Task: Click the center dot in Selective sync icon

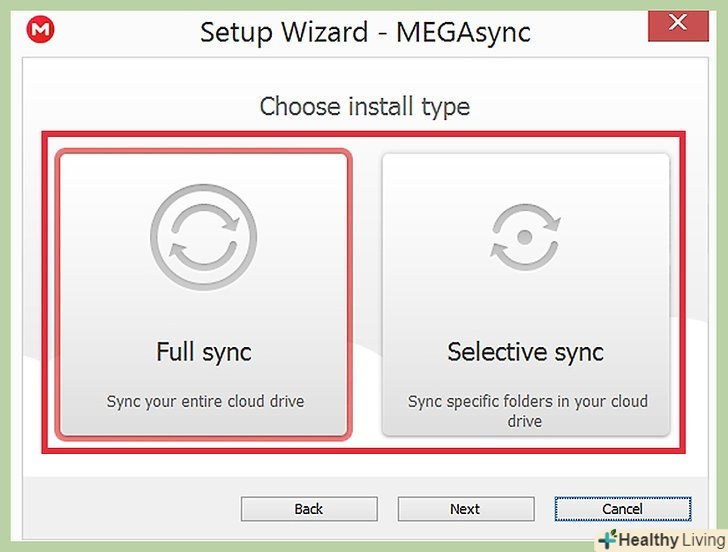Action: tap(526, 238)
